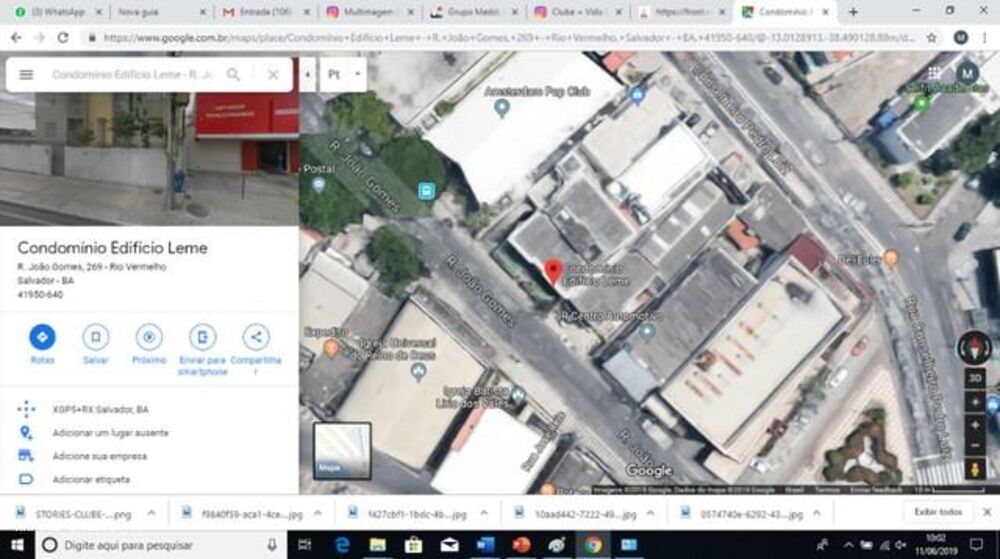Click the search magnifier icon
Screen dimensions: 1000x559
point(234,75)
